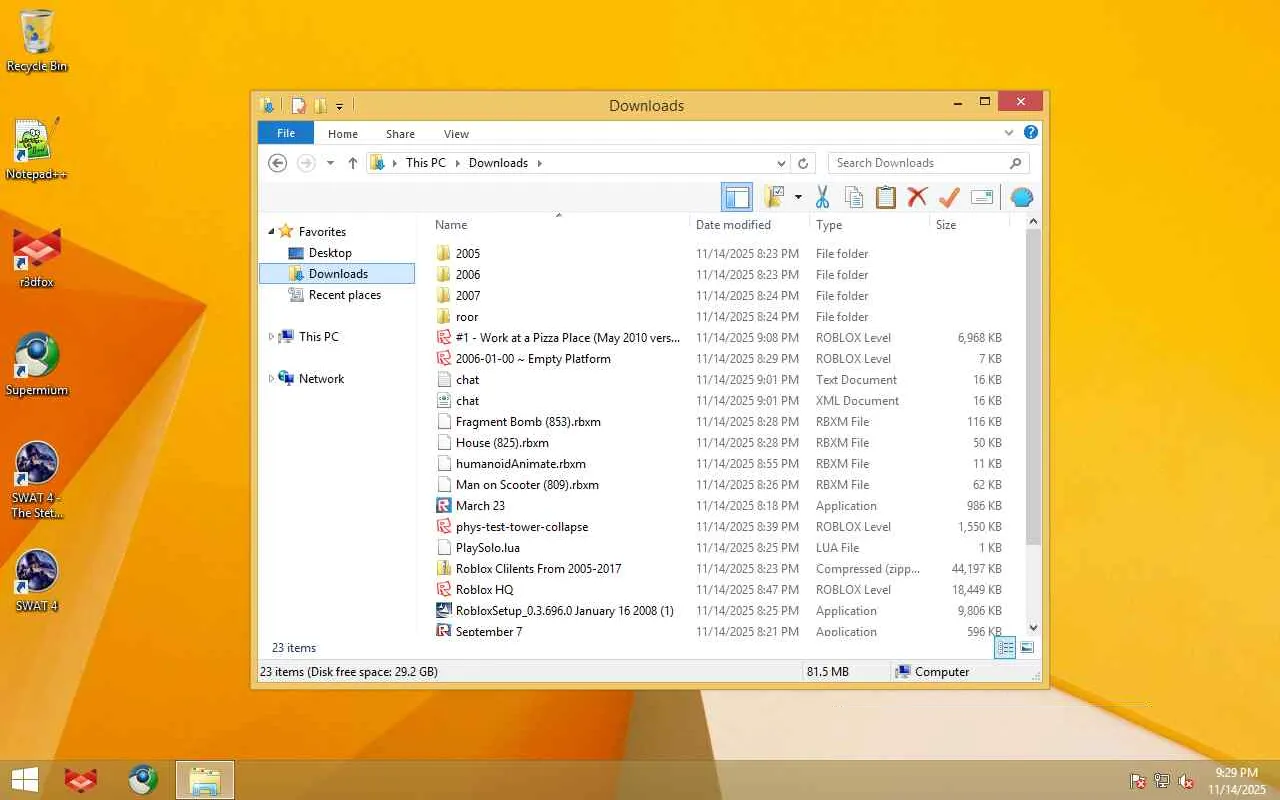
Task: Go back with the Back arrow
Action: [x=278, y=163]
